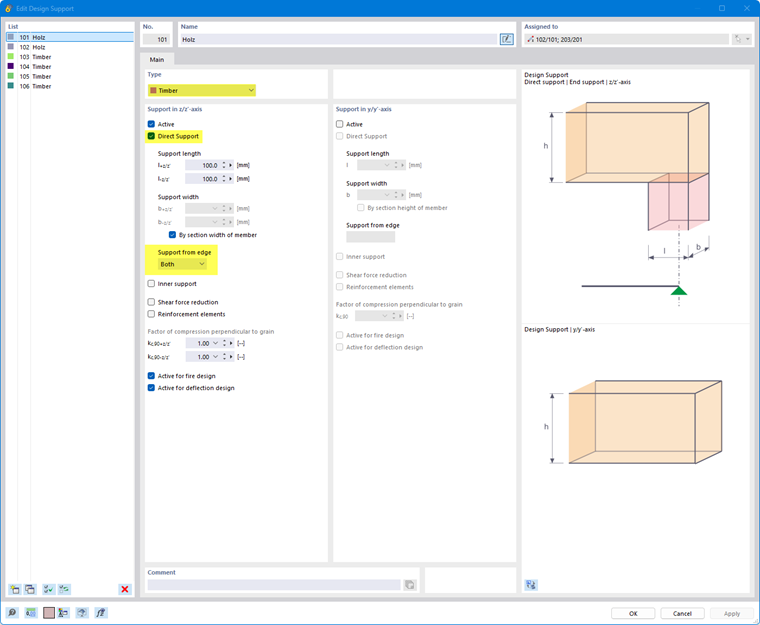Edit name using the name edit icon
760x625 pixels.
(507, 39)
